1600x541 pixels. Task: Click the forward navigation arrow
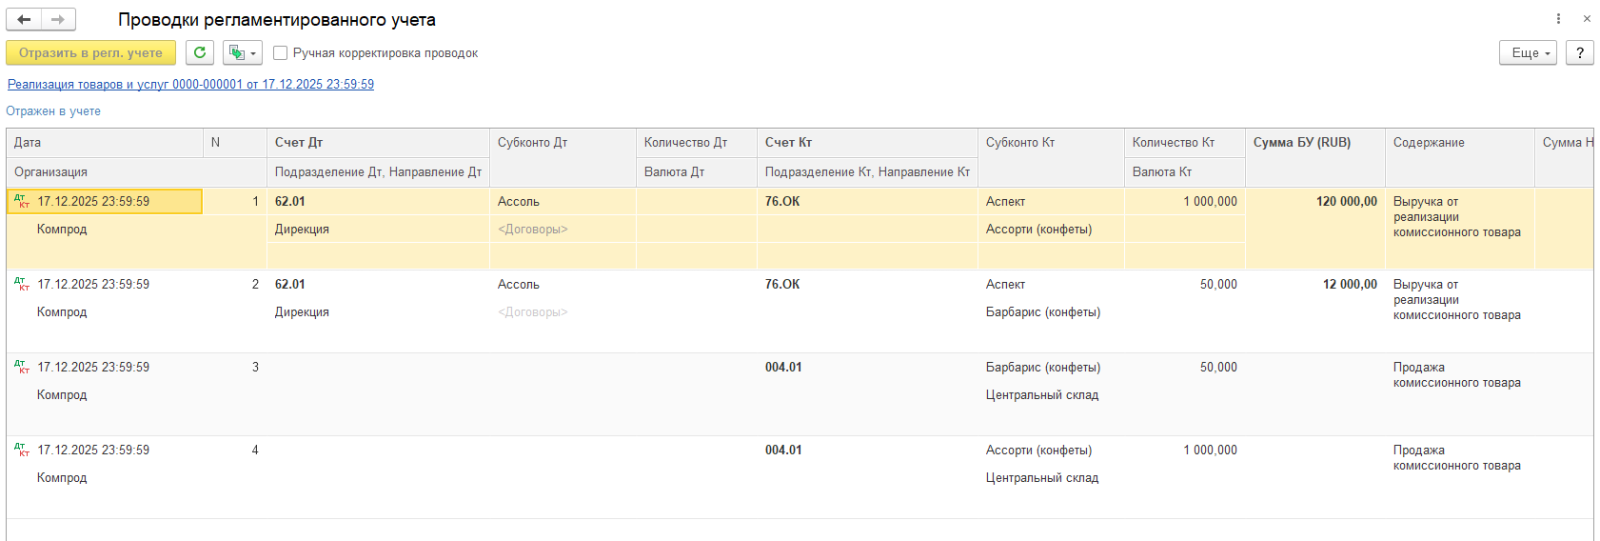tap(58, 19)
